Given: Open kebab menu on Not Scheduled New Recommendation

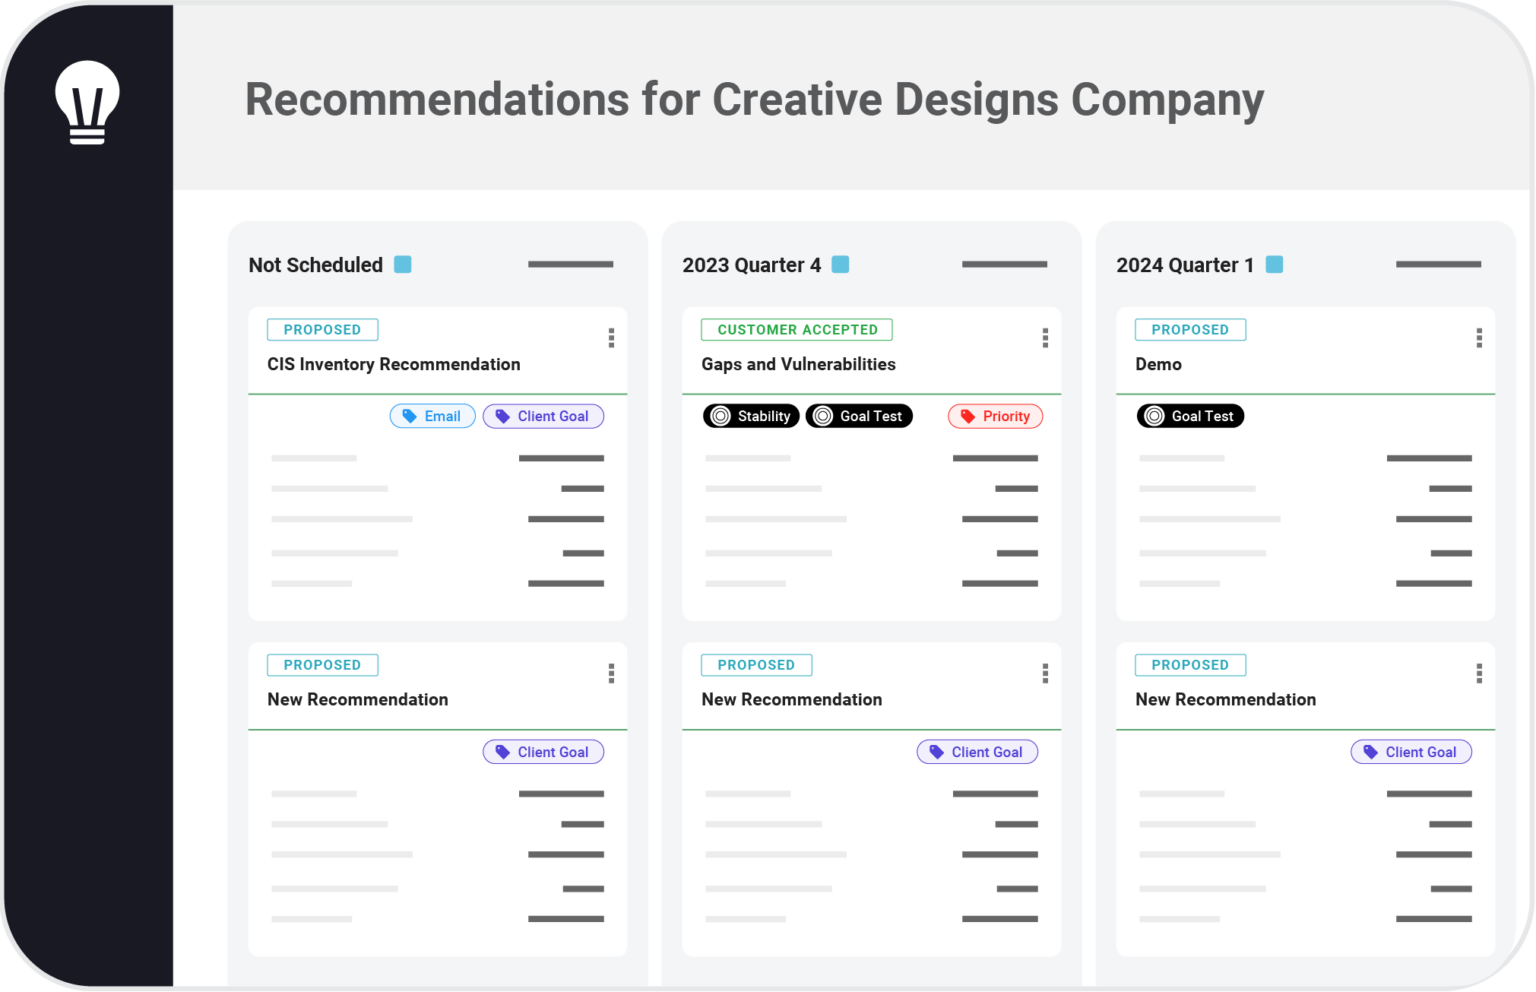Looking at the screenshot, I should [611, 674].
